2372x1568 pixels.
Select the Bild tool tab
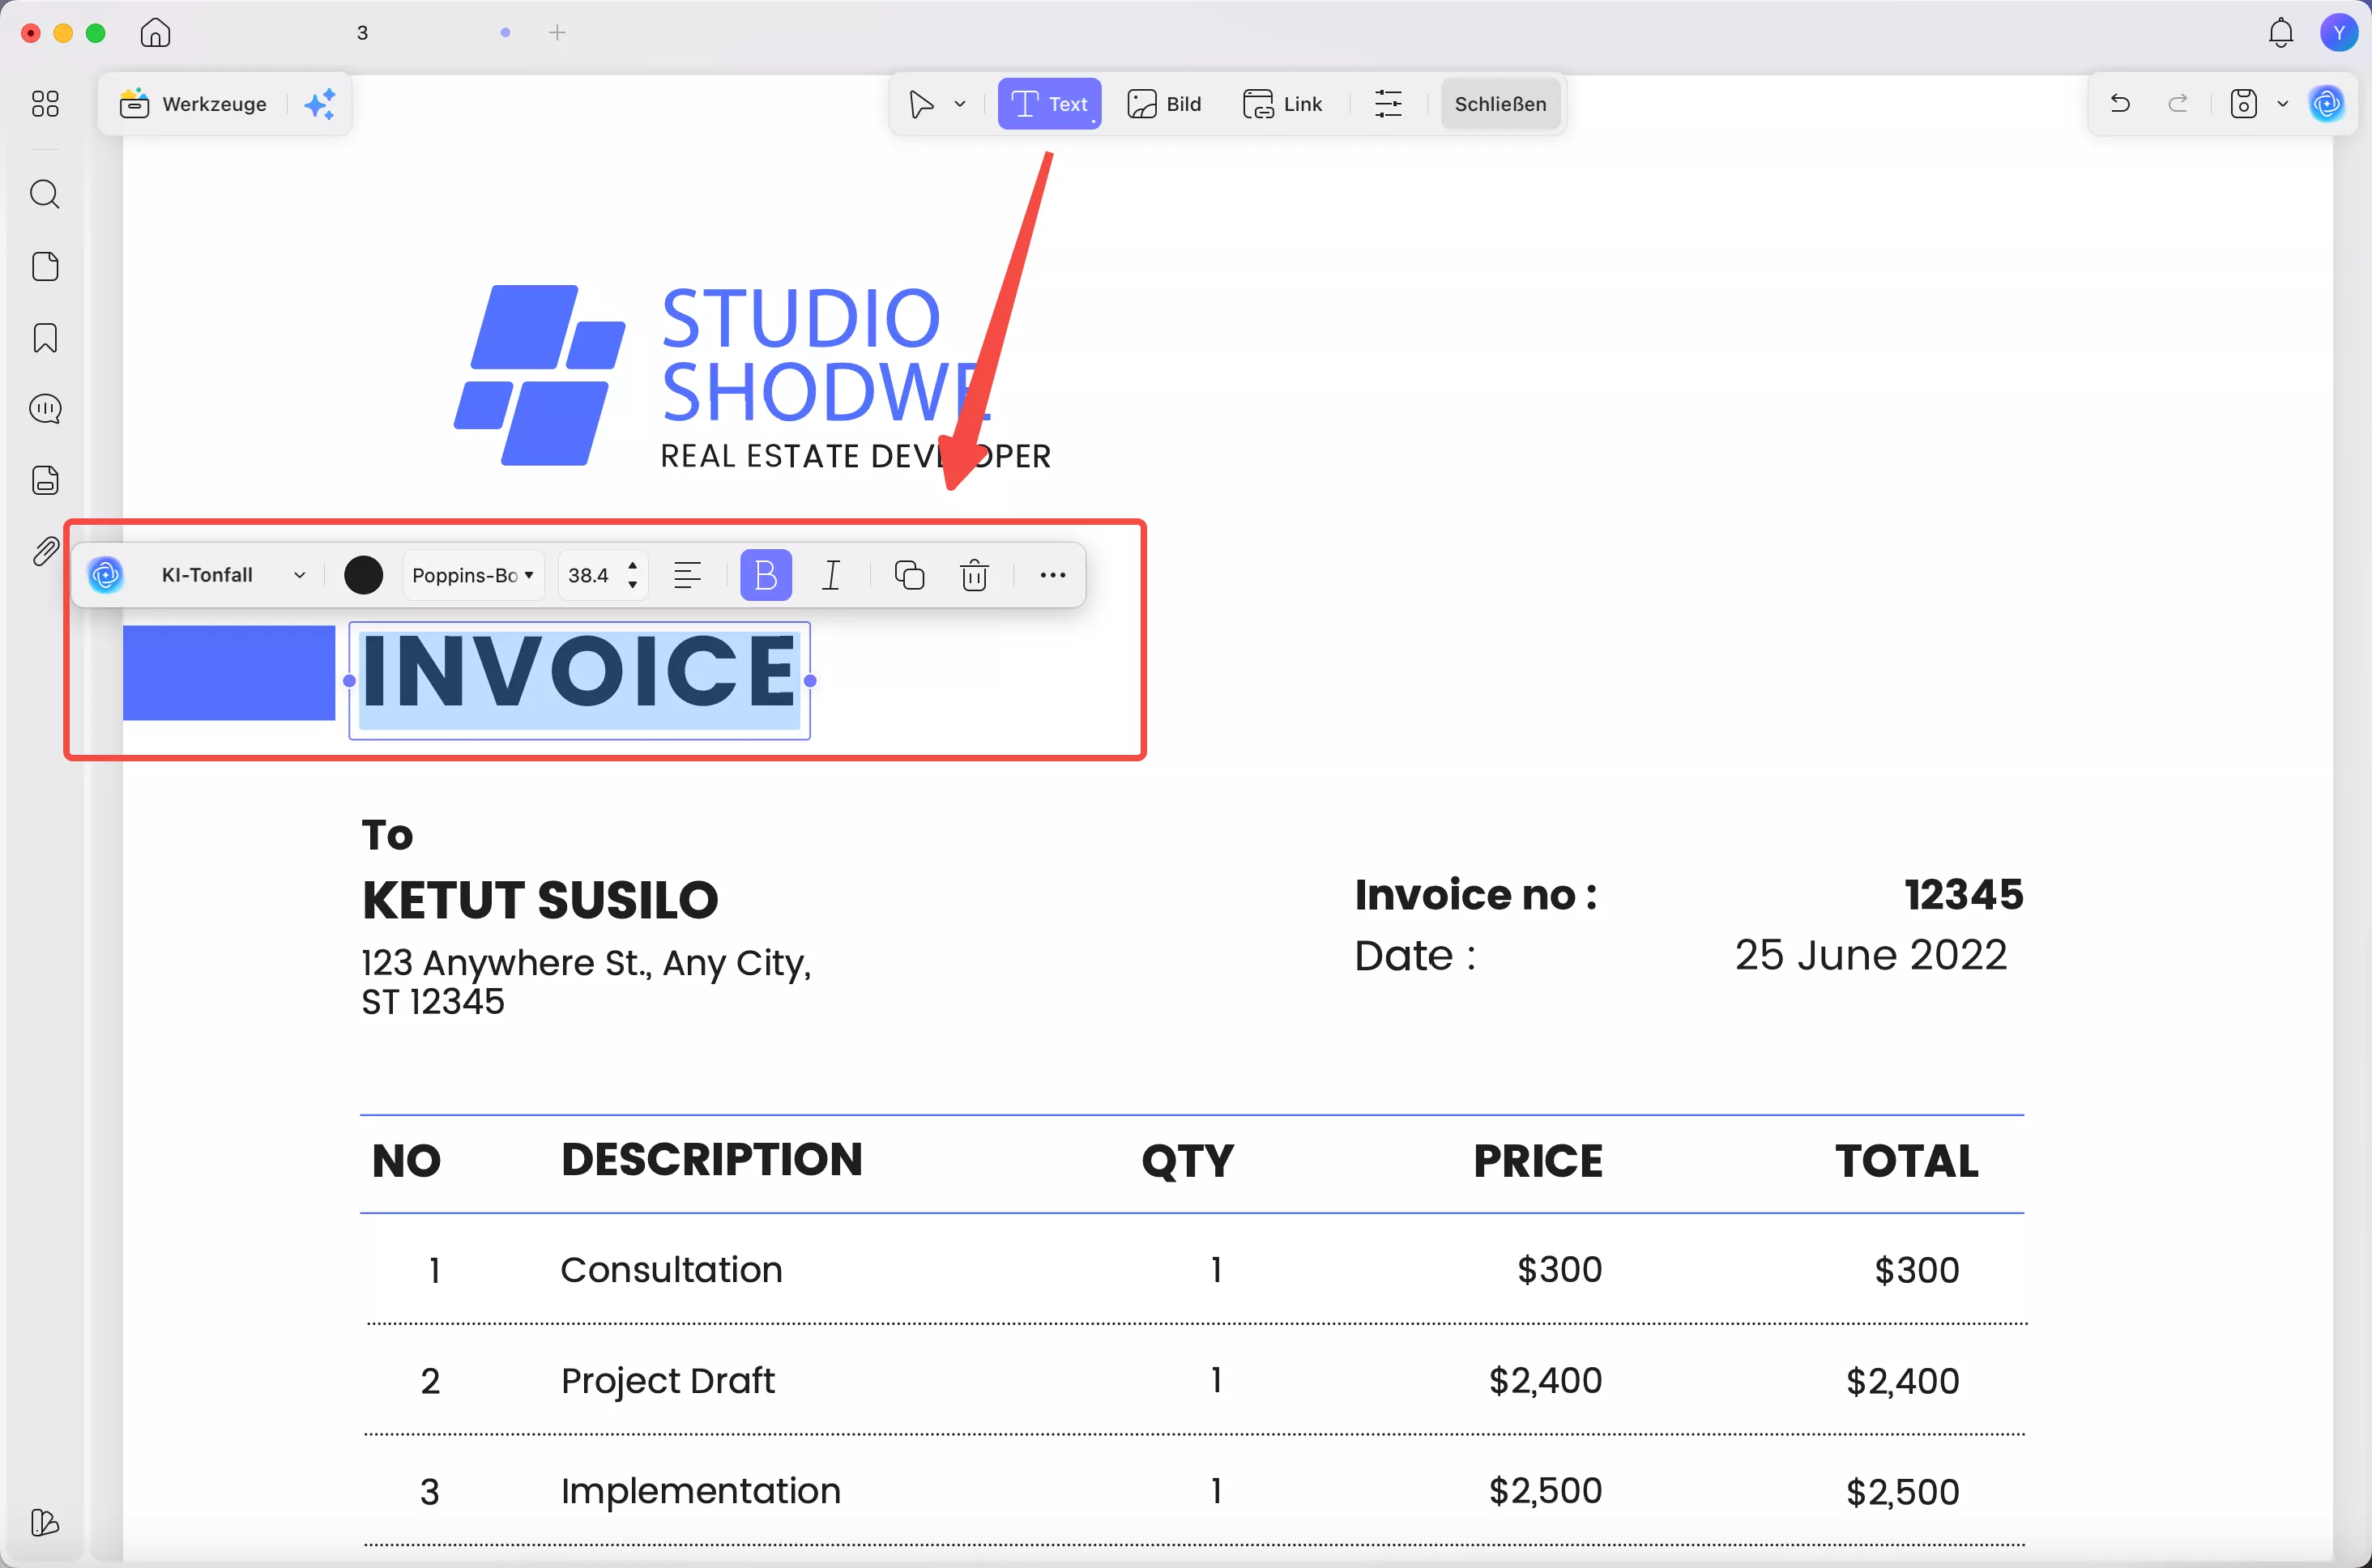[1164, 103]
